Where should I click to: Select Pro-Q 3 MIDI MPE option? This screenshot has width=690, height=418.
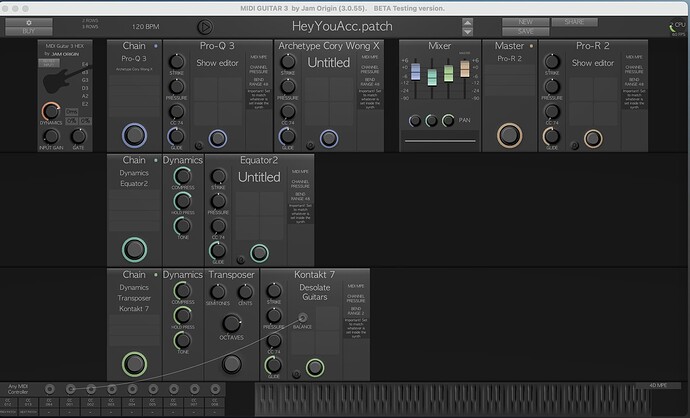click(x=259, y=57)
